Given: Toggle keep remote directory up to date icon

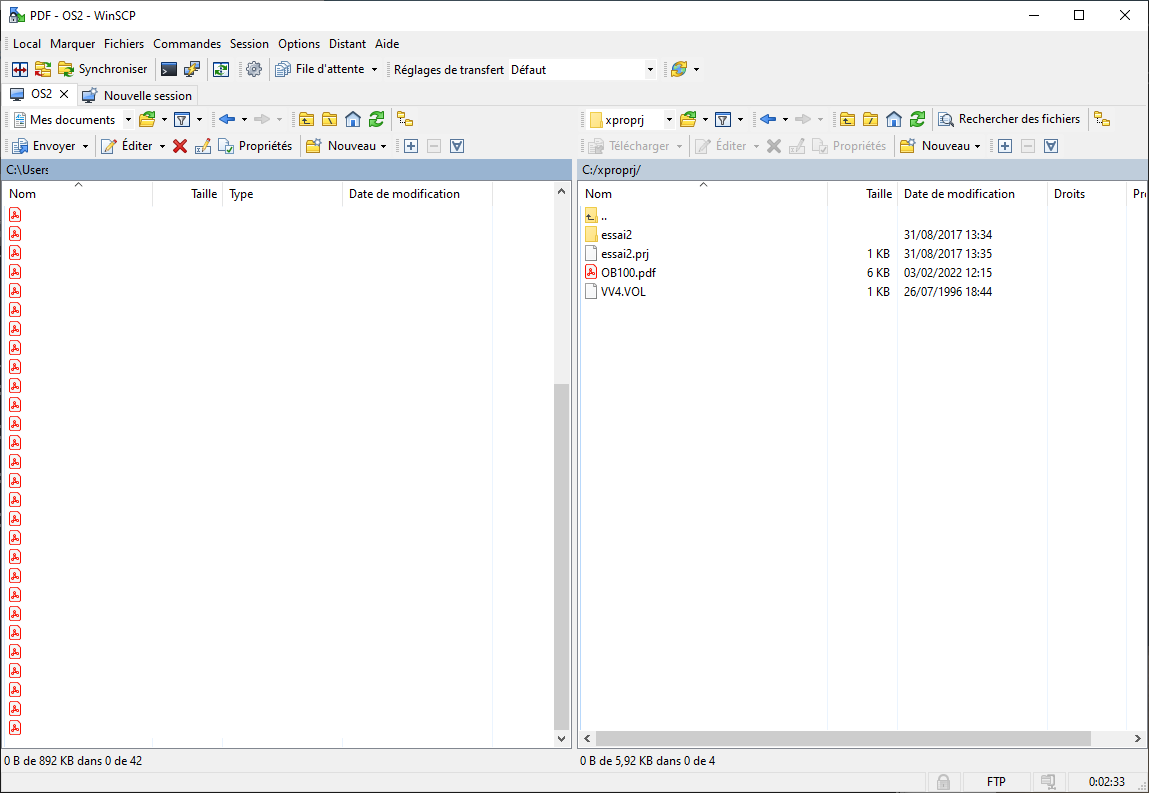Looking at the screenshot, I should point(221,70).
